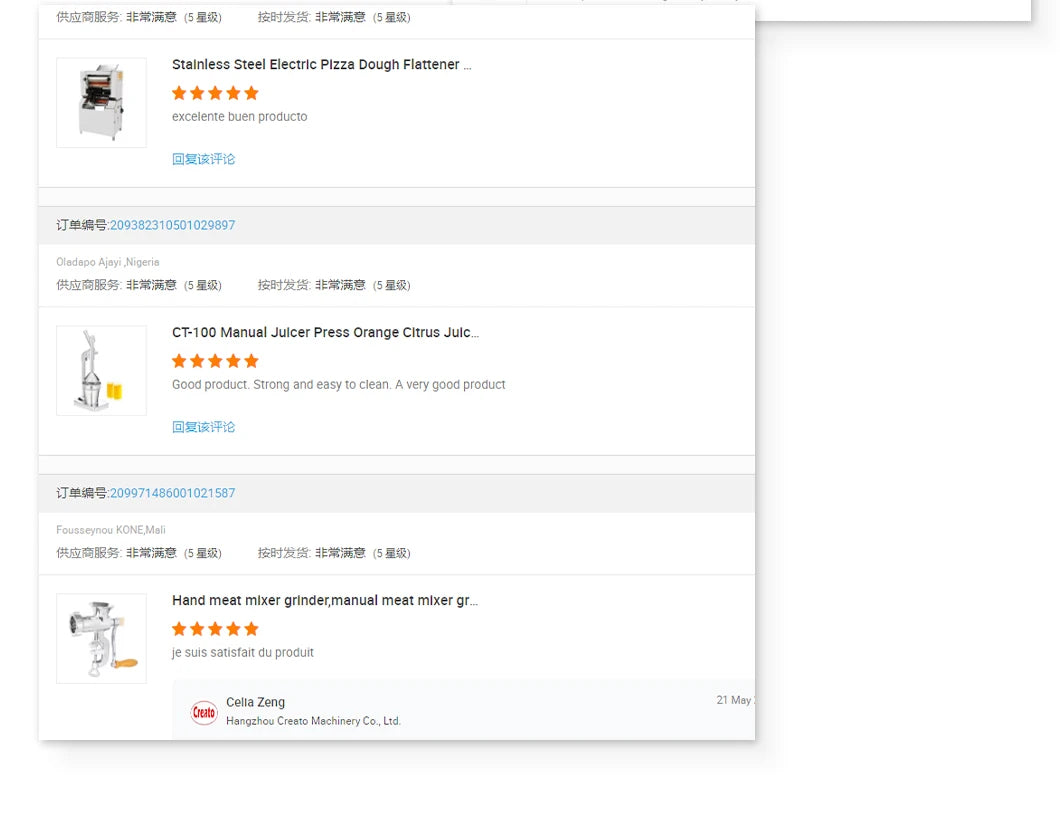This screenshot has width=1060, height=840.
Task: Open order number 209971486001021587
Action: [x=172, y=493]
